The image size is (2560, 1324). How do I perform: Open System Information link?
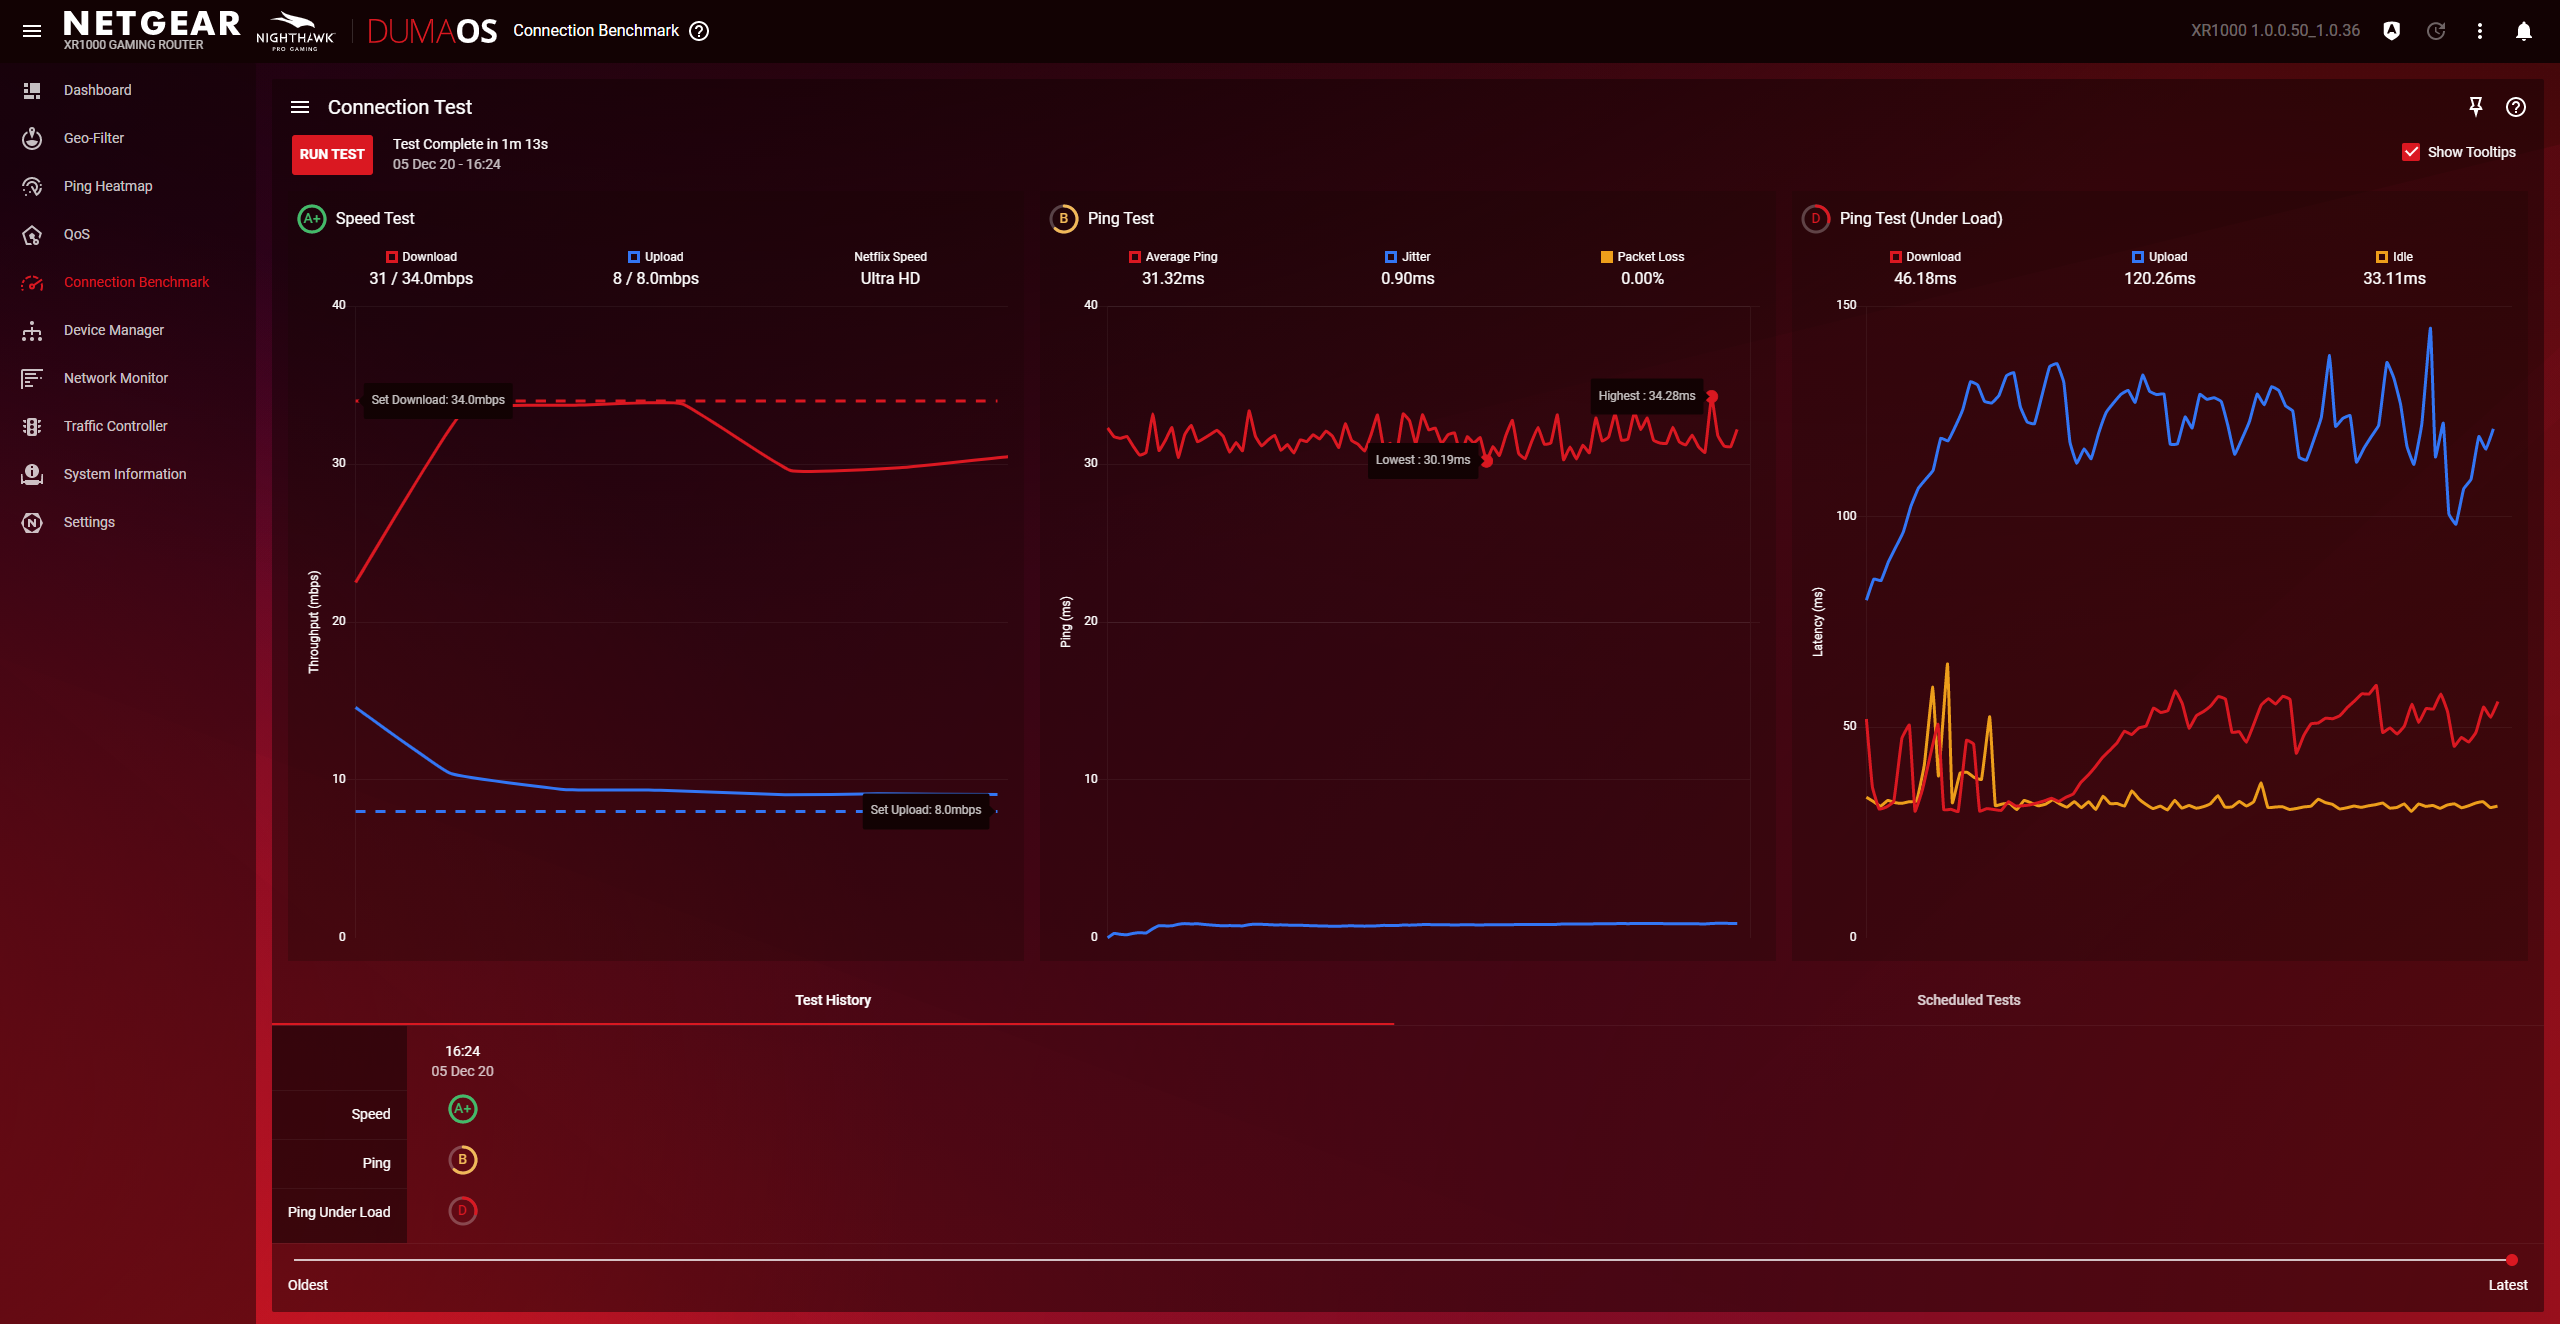point(125,474)
